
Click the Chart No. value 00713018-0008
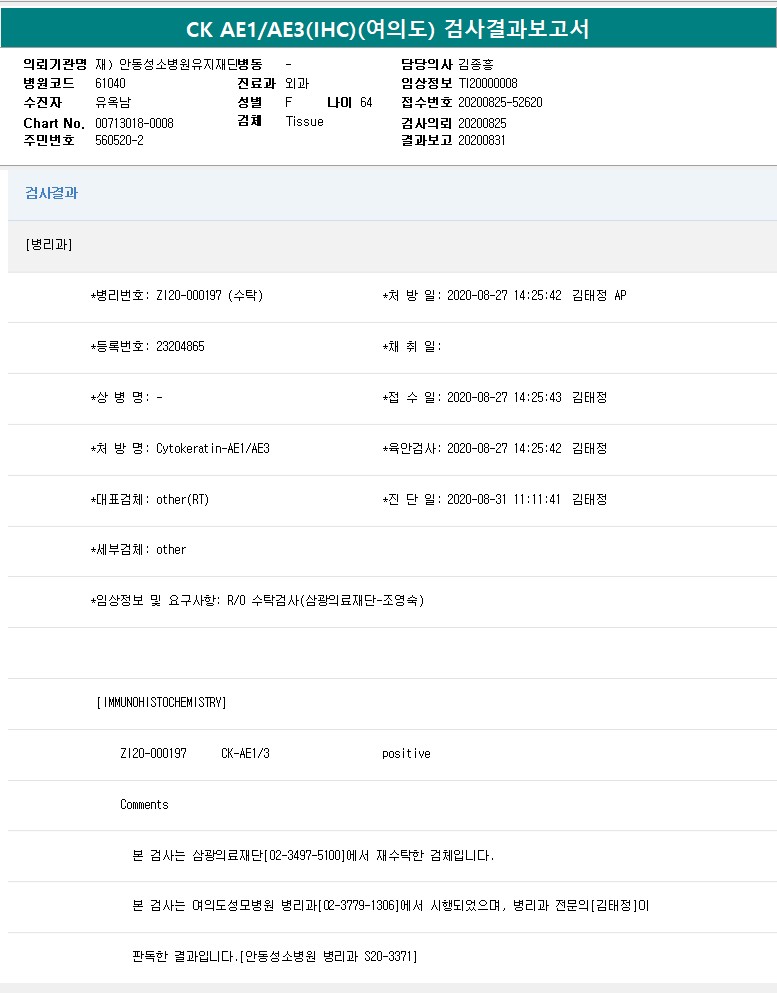click(x=134, y=123)
